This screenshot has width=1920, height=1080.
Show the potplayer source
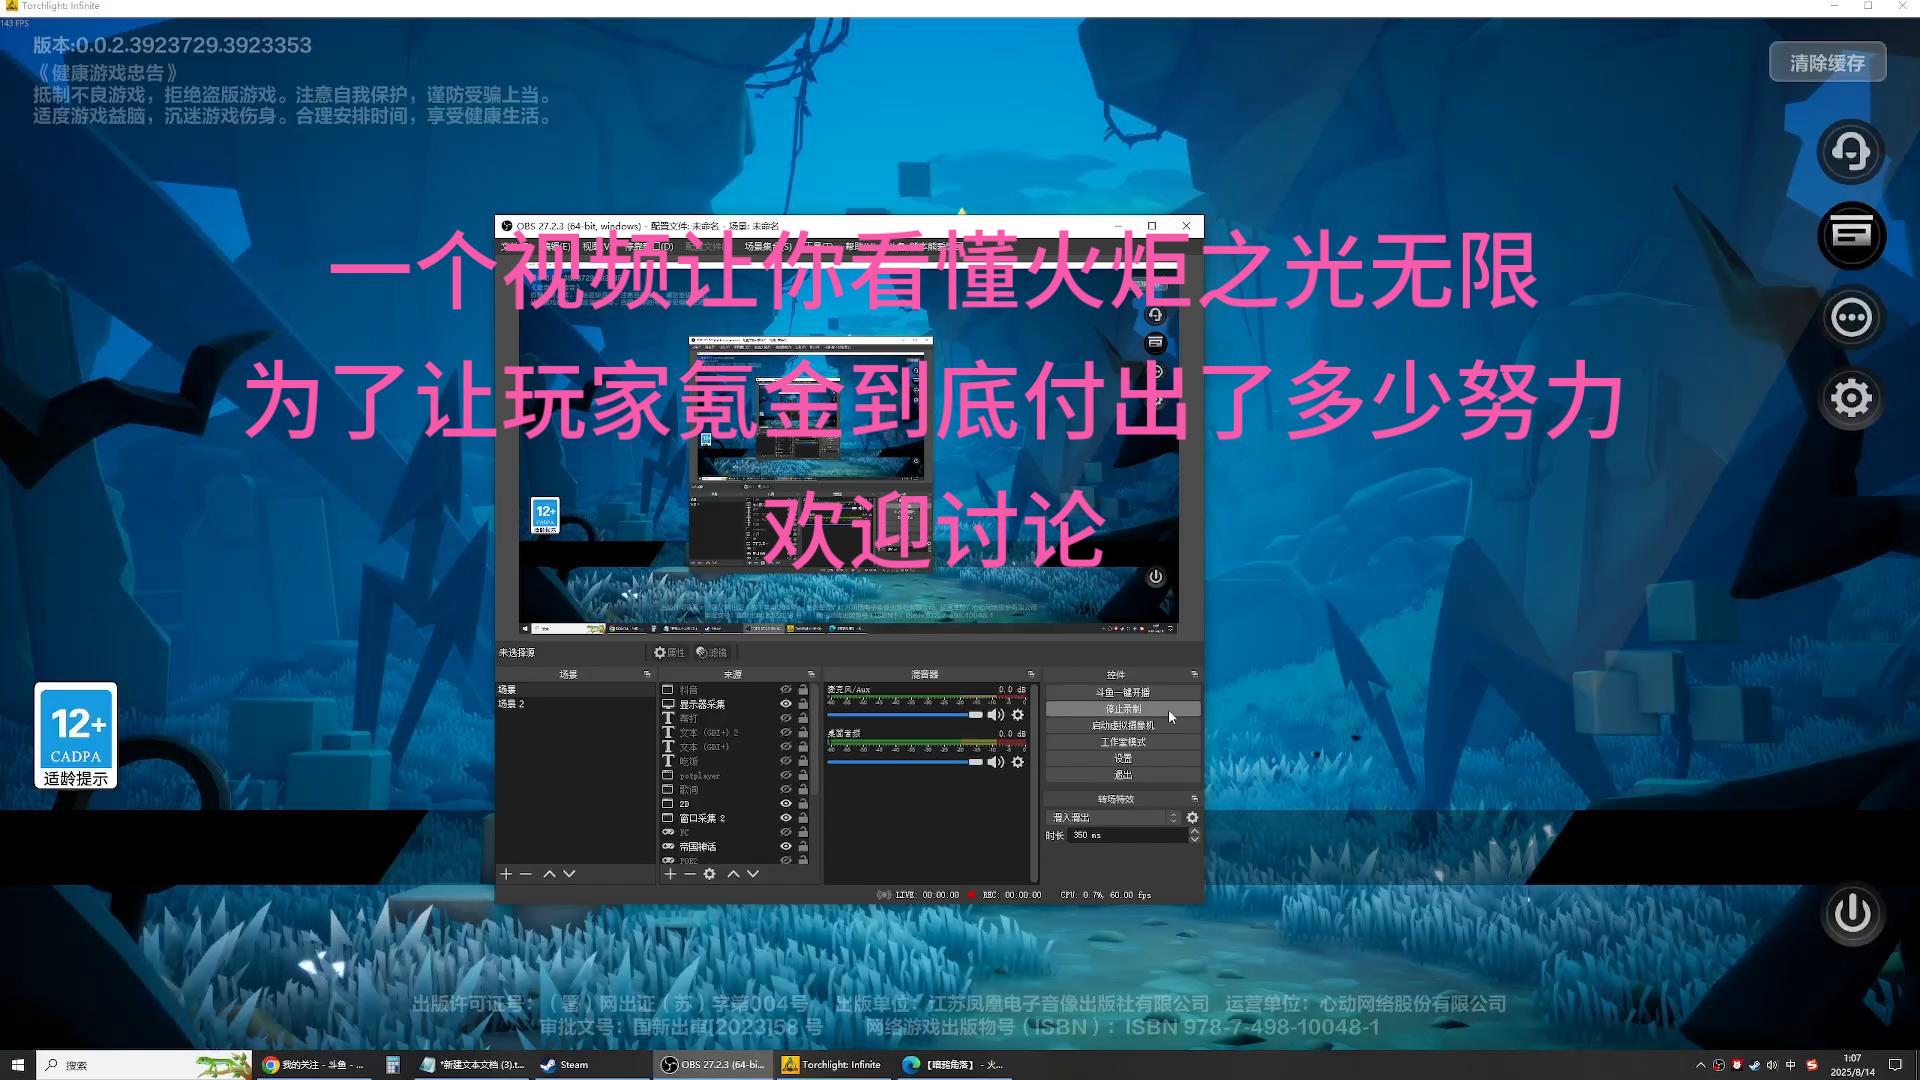(786, 775)
